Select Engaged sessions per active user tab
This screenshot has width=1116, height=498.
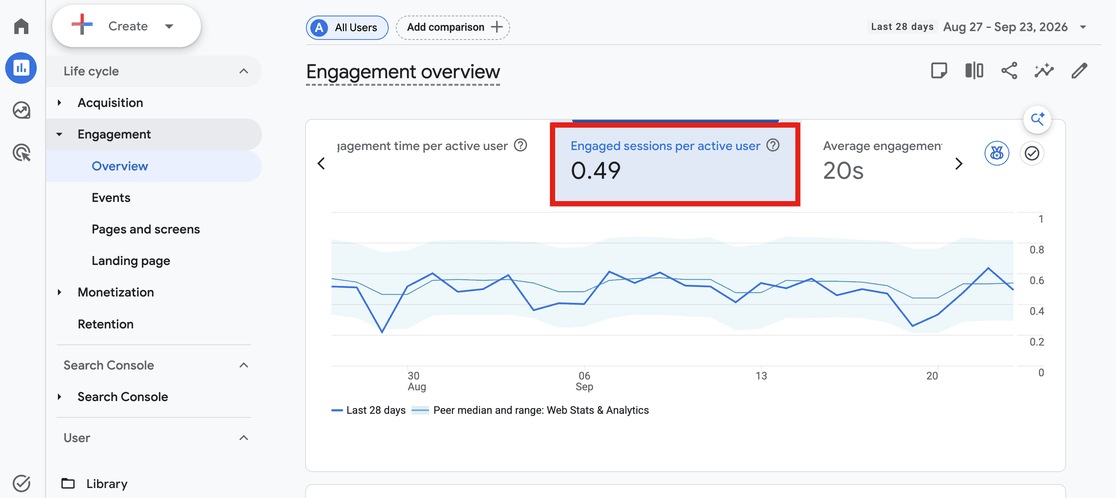pos(675,164)
